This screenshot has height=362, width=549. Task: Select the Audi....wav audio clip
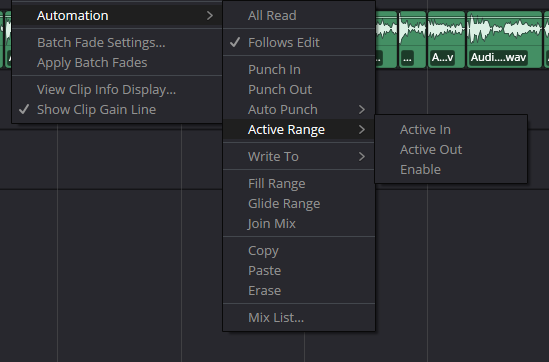click(x=505, y=40)
